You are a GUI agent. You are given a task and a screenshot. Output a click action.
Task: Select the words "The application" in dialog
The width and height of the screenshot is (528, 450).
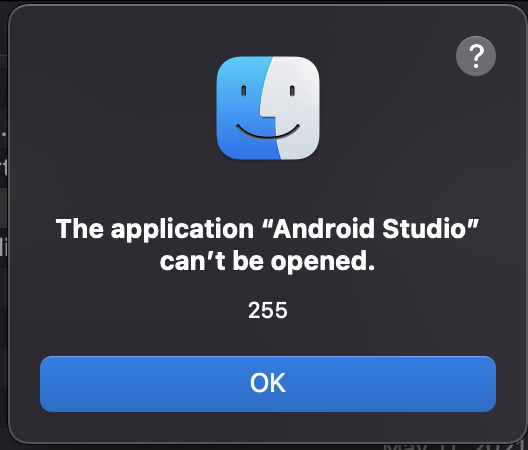tap(155, 229)
